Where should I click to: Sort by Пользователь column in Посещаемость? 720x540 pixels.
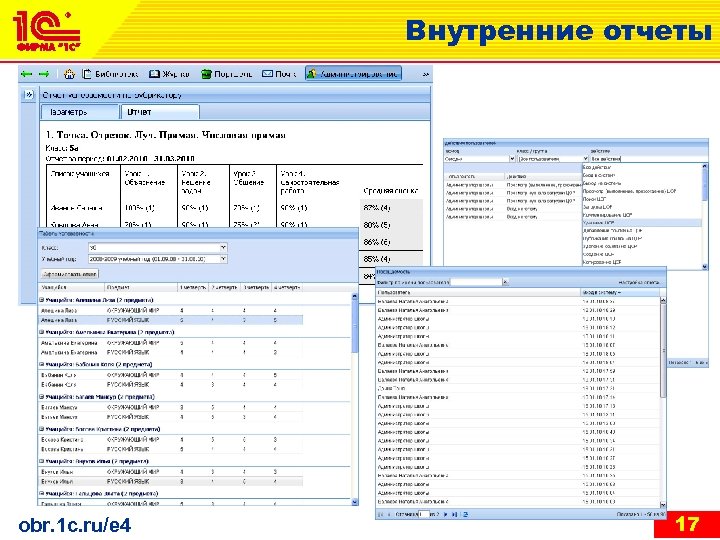tap(478, 292)
